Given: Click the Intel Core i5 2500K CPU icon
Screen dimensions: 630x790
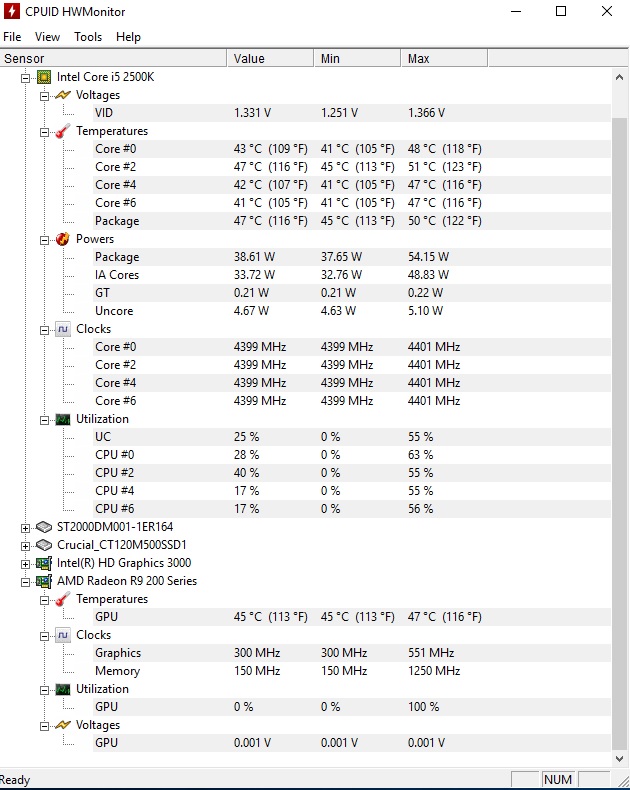Looking at the screenshot, I should [x=44, y=77].
